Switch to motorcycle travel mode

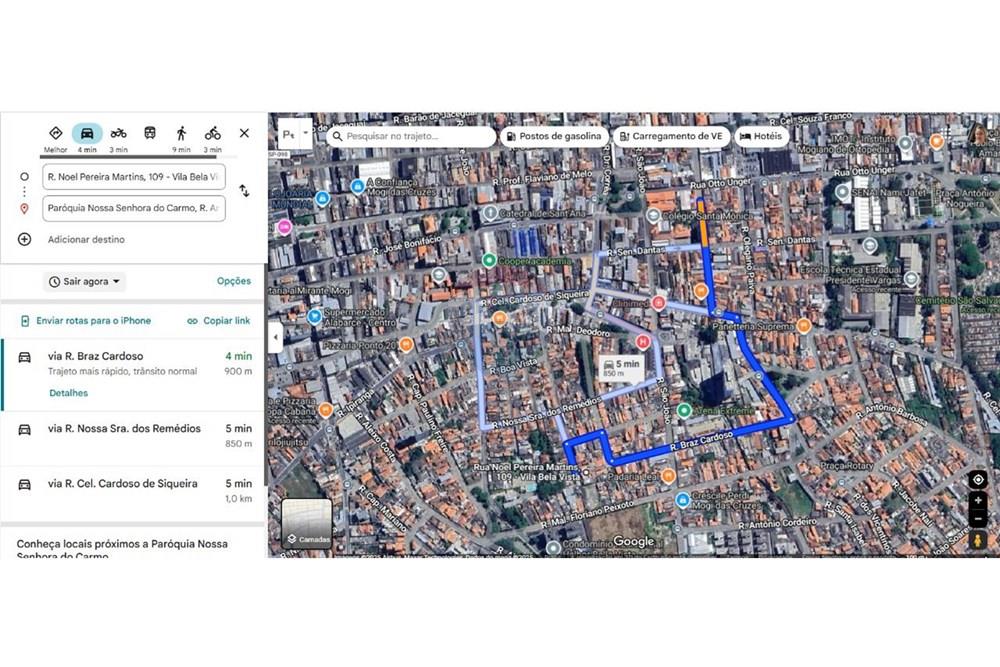coord(118,133)
